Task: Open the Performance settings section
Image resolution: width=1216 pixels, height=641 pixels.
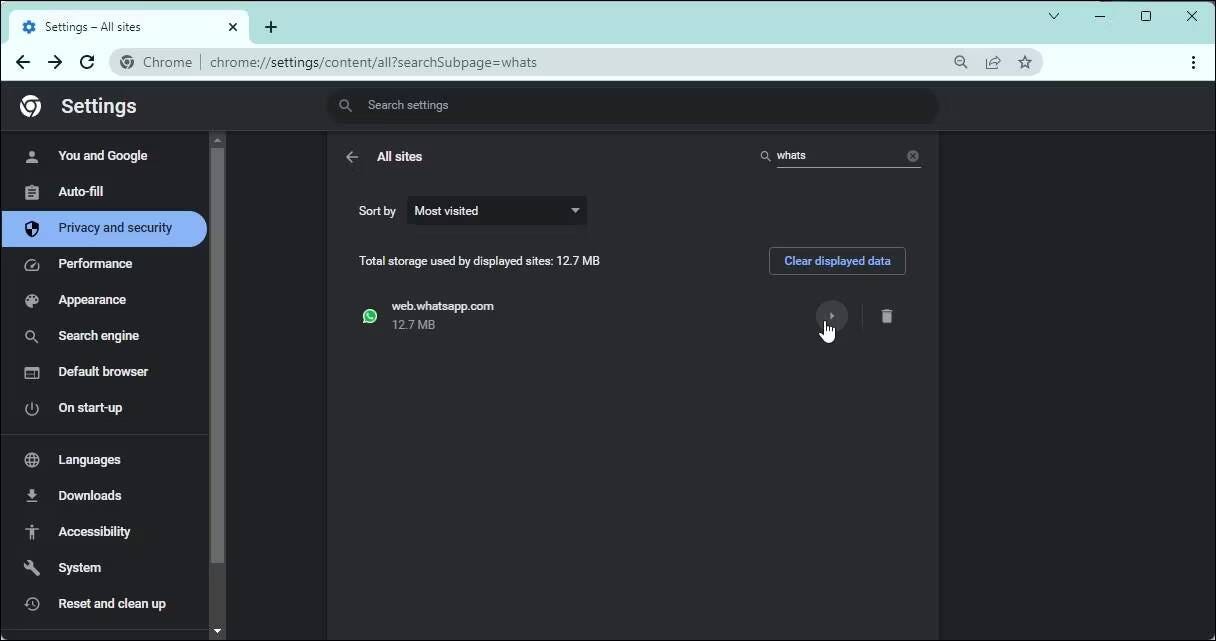Action: tap(95, 263)
